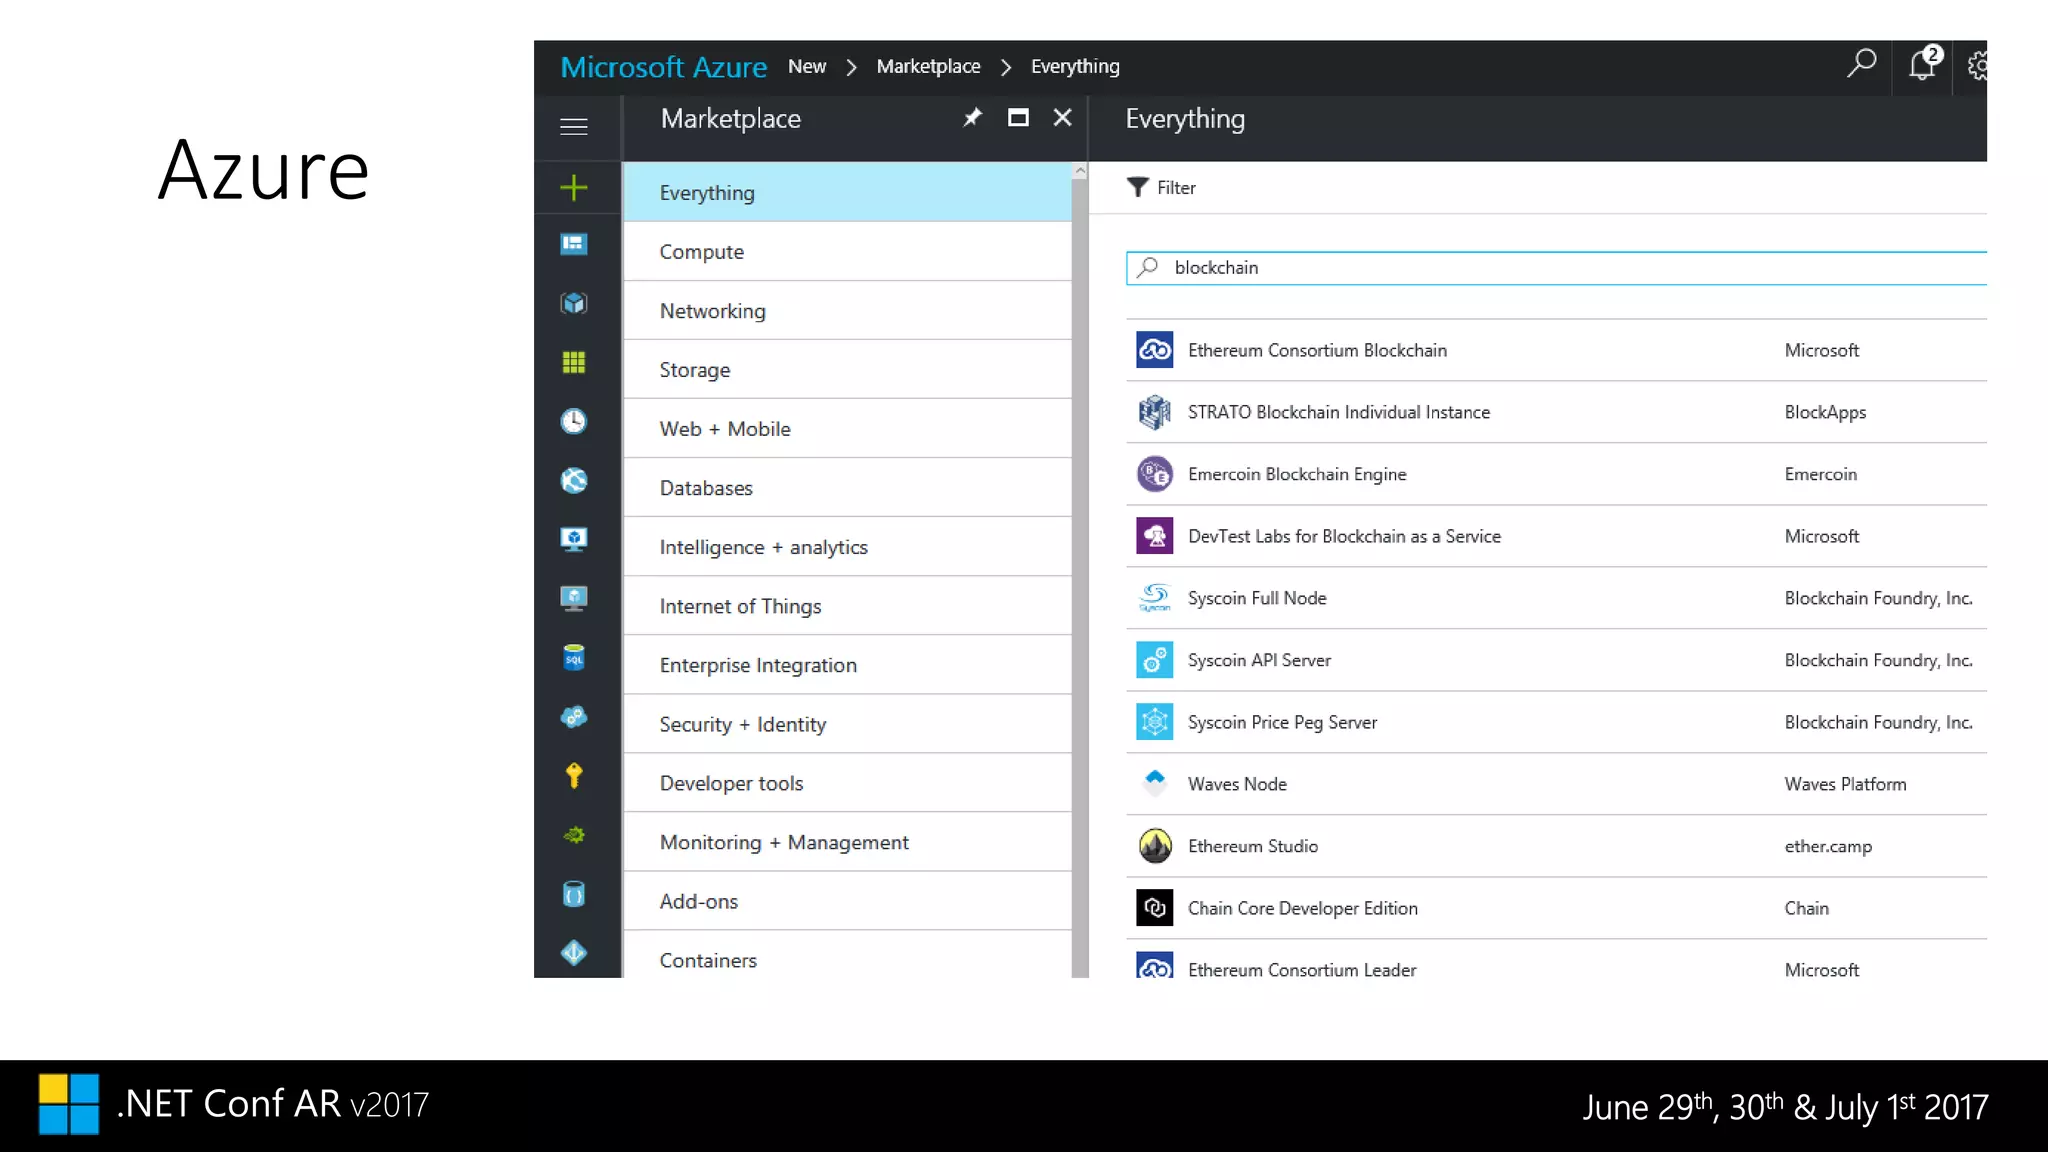Screen dimensions: 2048x1152
Task: Open Internet of Things category
Action: [847, 605]
